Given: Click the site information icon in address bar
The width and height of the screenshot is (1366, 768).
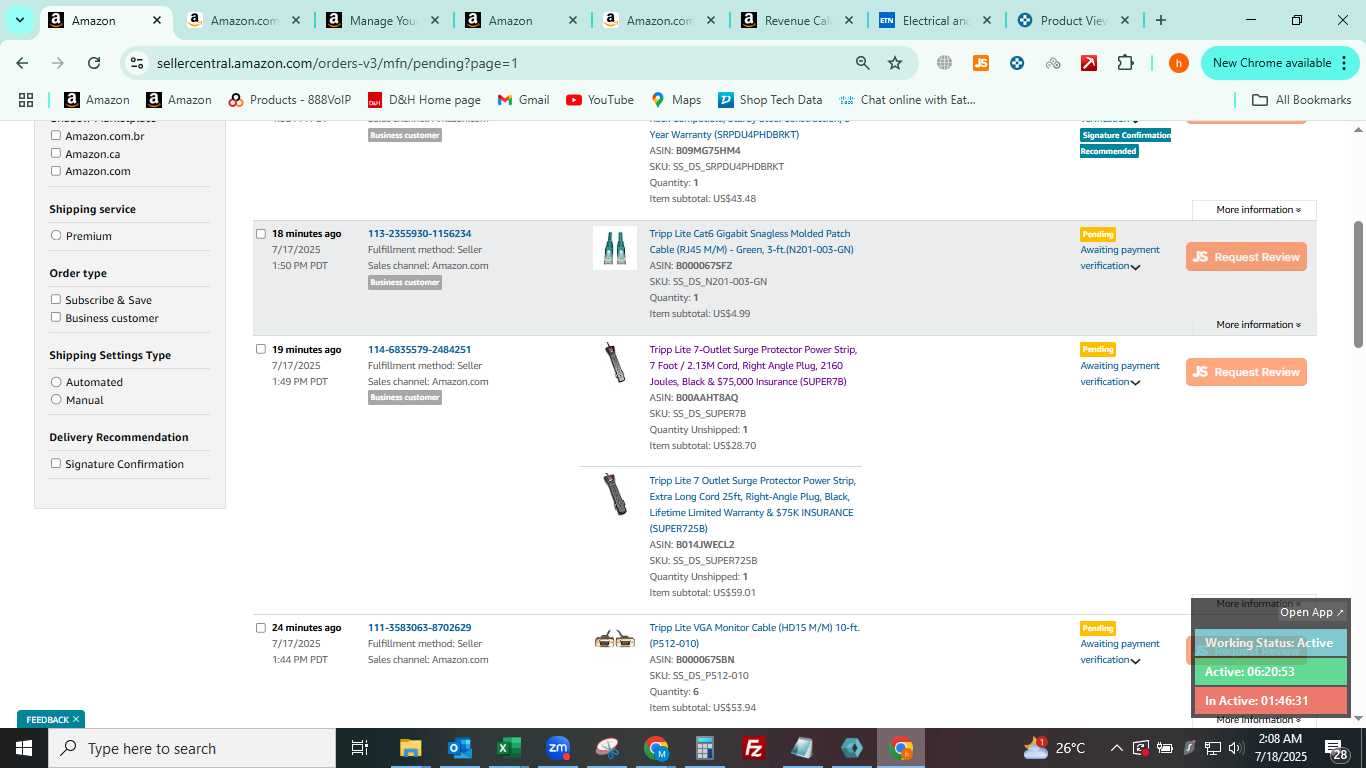Looking at the screenshot, I should 137,63.
